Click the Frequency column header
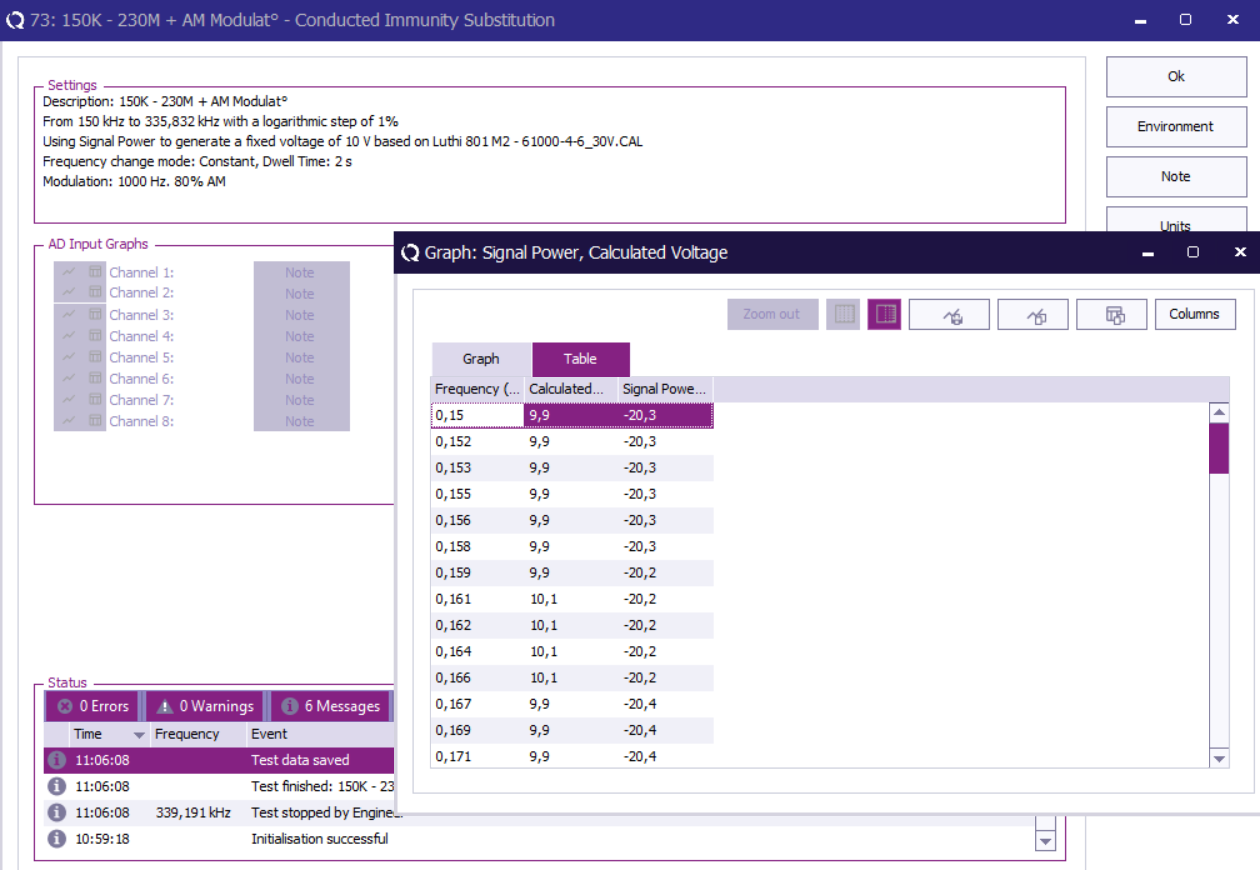The height and width of the screenshot is (870, 1260). (477, 388)
